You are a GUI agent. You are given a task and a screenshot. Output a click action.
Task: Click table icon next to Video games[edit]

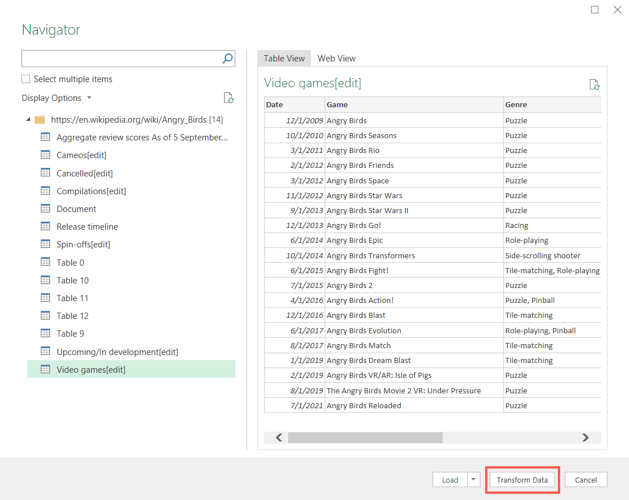[45, 369]
